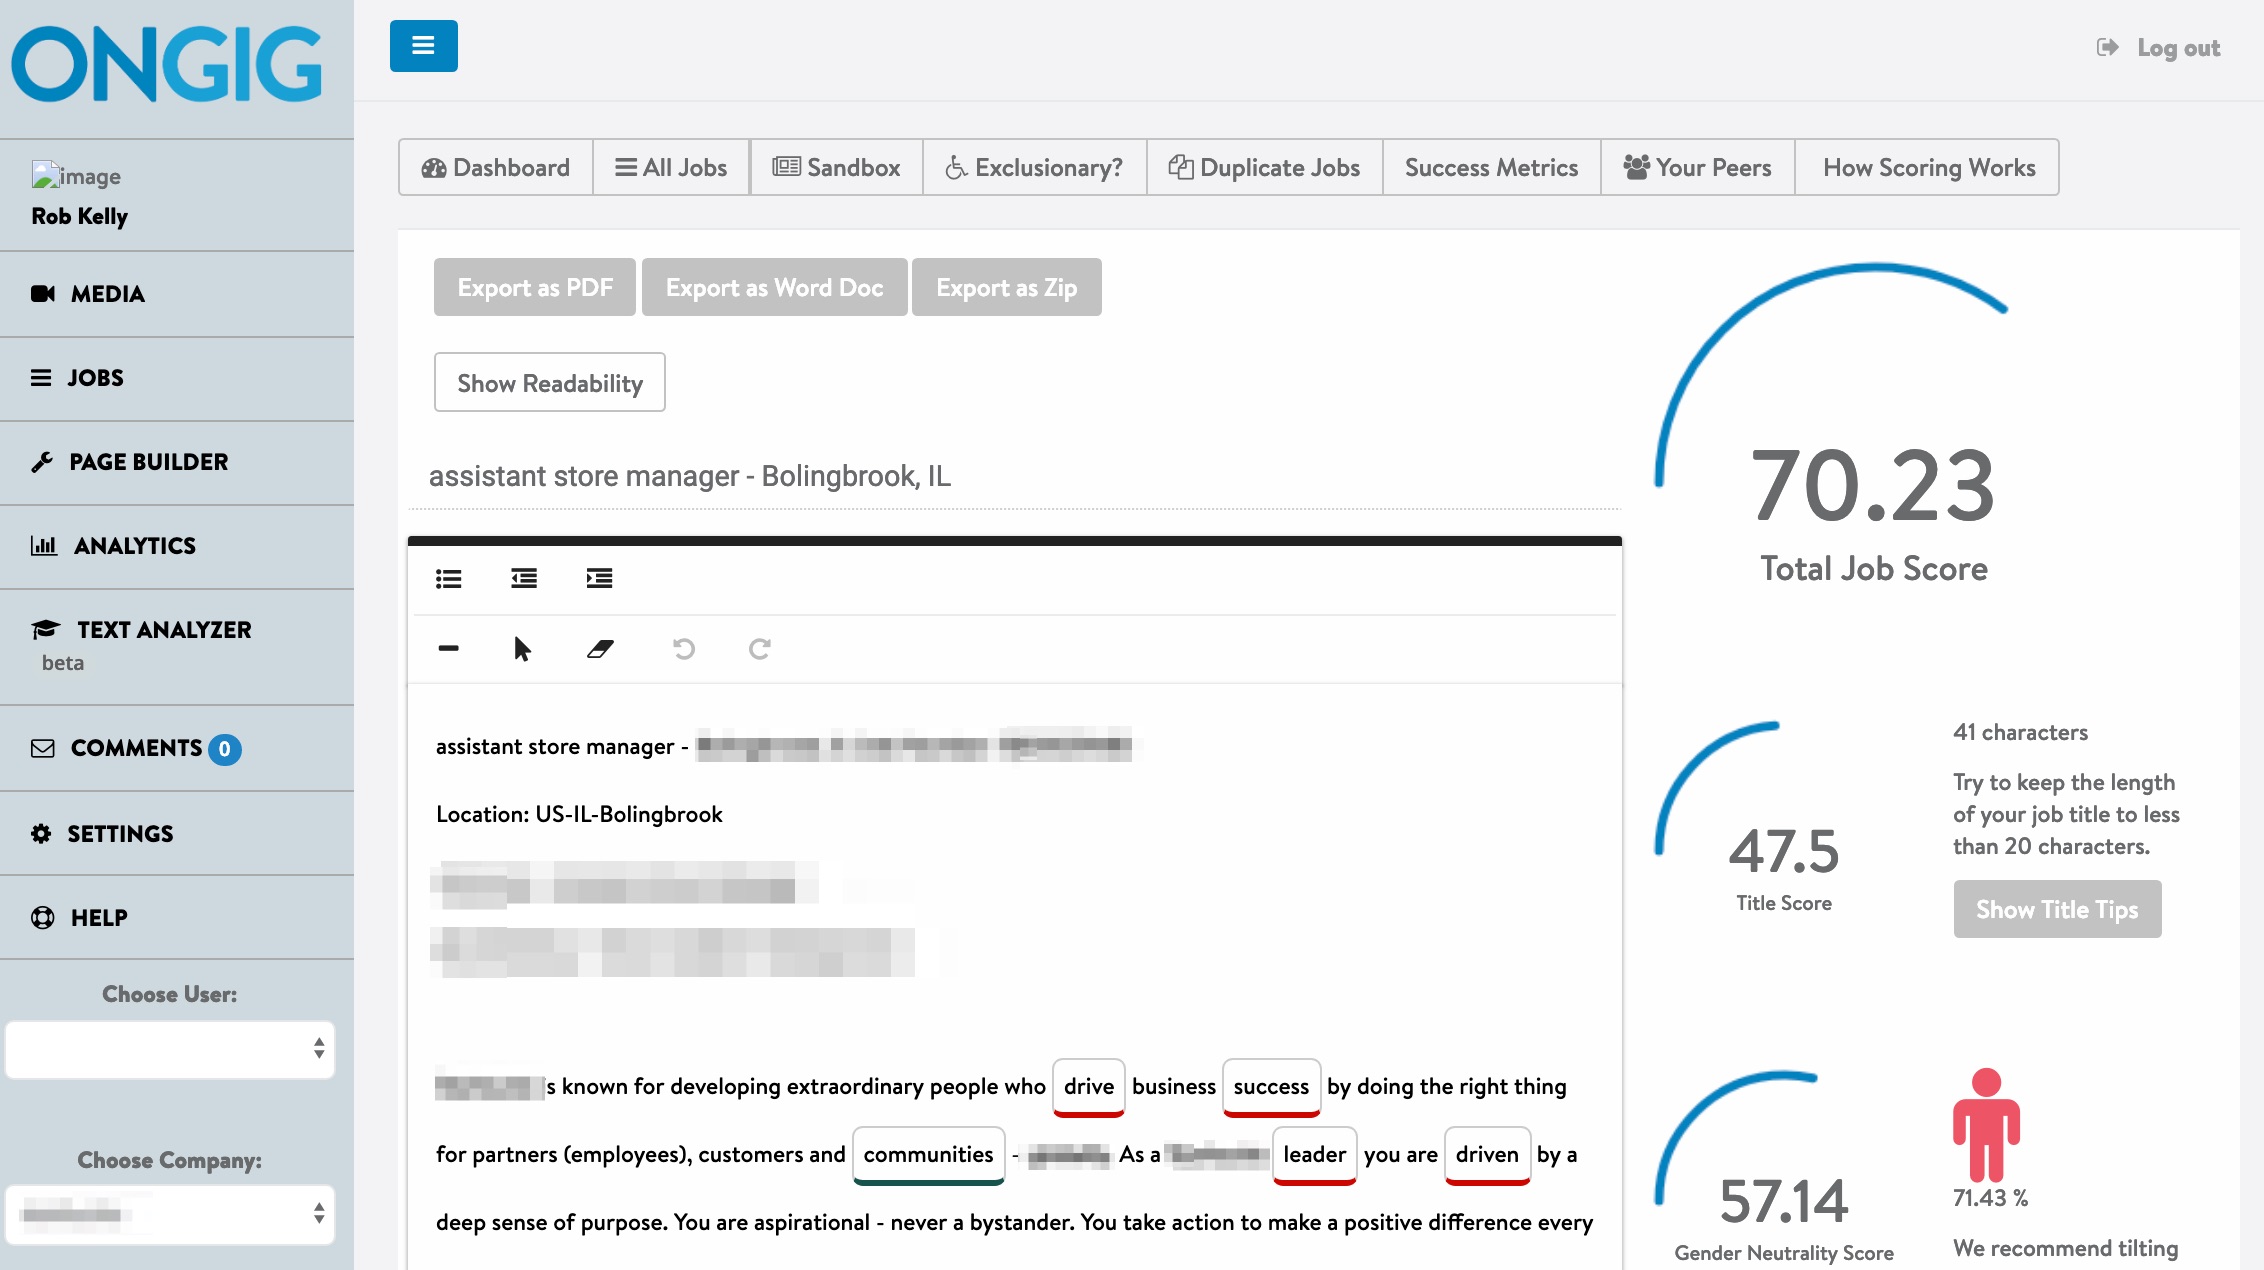Open HELP in the sidebar

click(177, 918)
